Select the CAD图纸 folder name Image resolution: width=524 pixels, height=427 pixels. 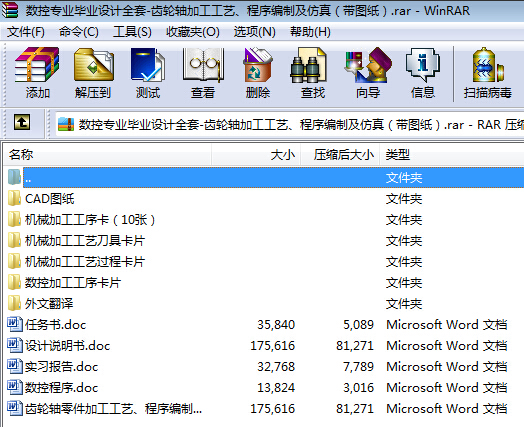point(50,199)
